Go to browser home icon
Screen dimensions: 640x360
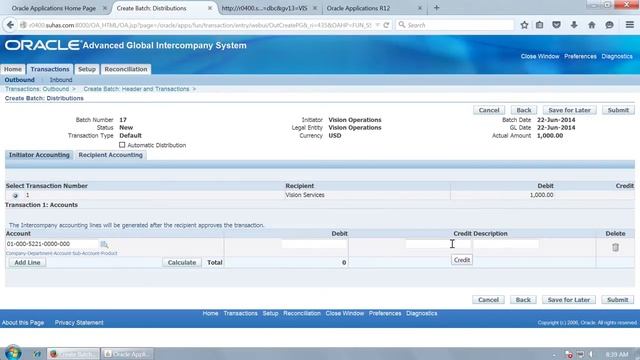[x=591, y=25]
